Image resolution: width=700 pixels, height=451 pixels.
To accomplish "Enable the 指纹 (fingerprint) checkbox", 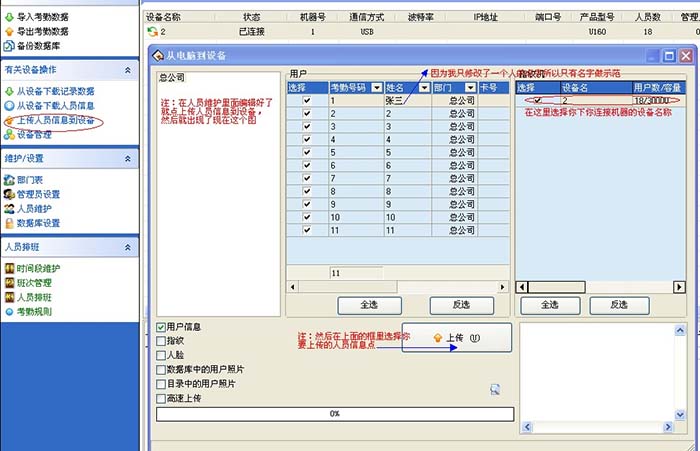I will click(x=161, y=341).
